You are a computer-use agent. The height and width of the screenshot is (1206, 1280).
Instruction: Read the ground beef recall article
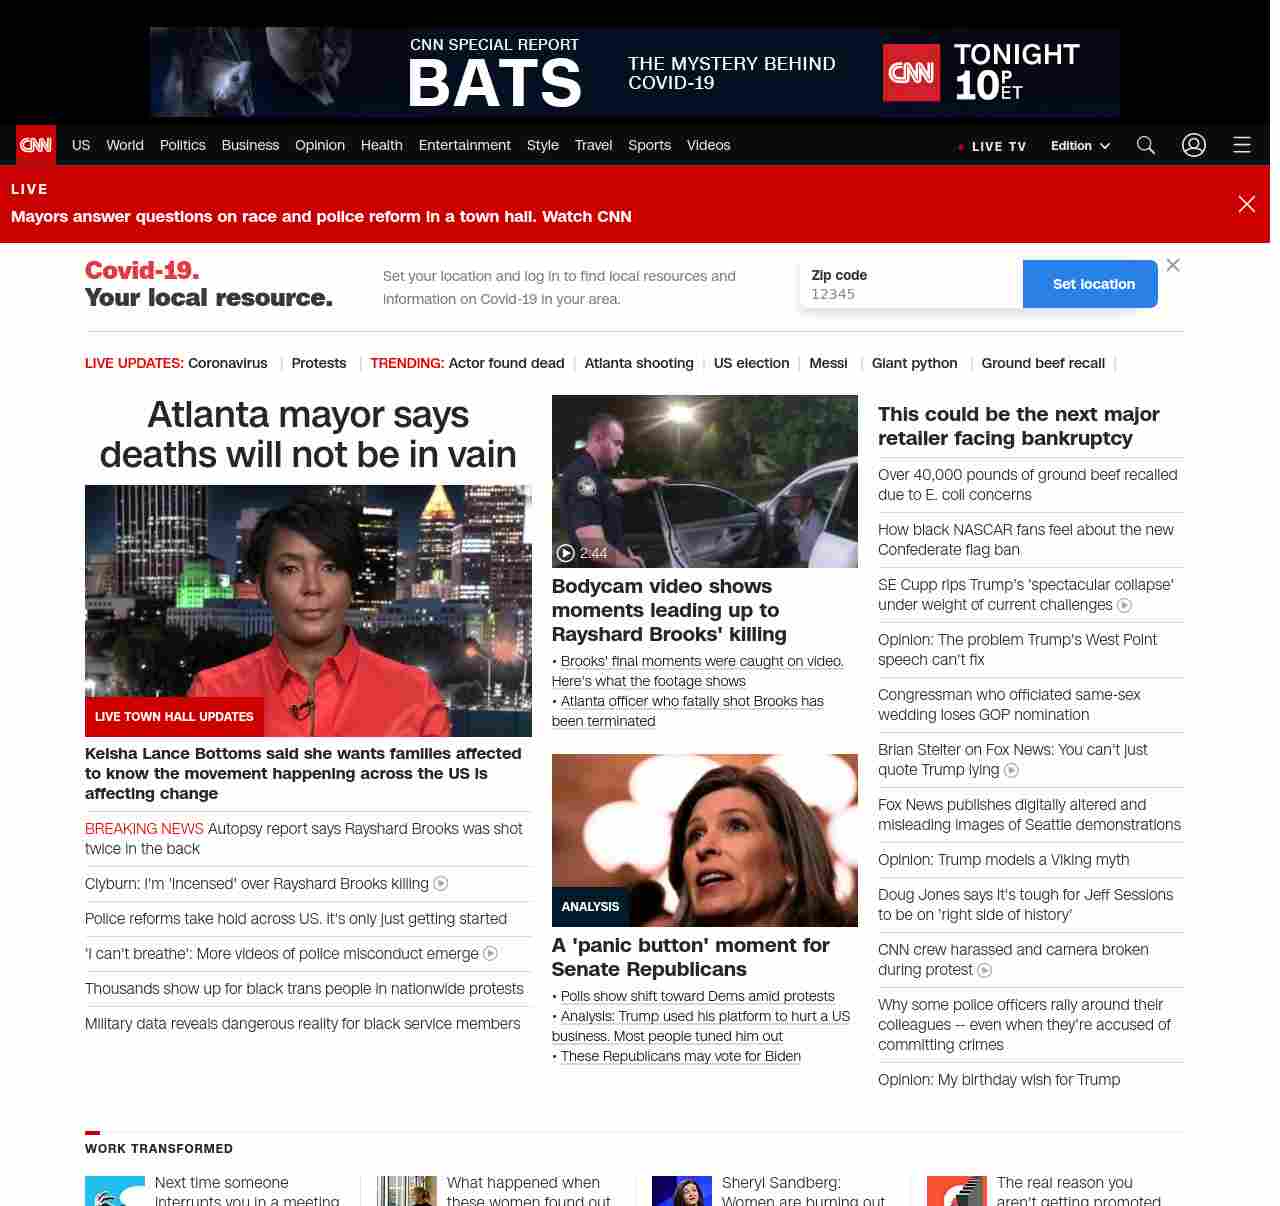click(x=1027, y=485)
